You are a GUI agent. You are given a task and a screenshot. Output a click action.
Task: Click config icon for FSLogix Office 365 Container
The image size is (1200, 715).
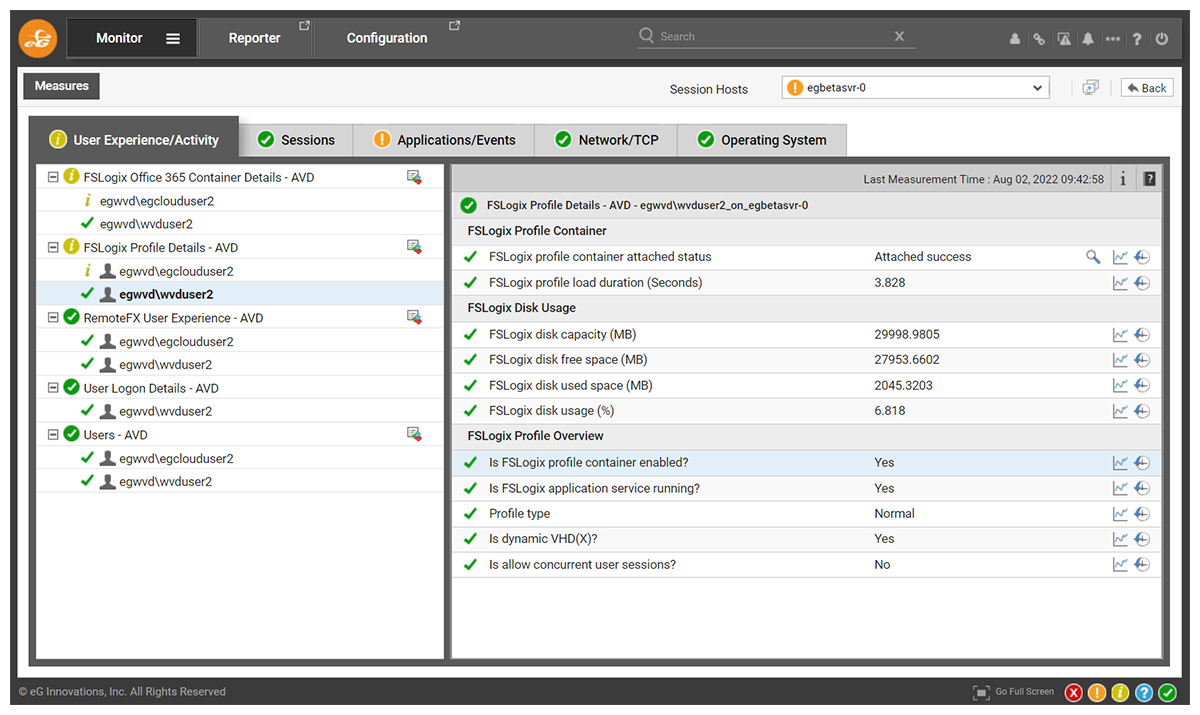(x=414, y=177)
